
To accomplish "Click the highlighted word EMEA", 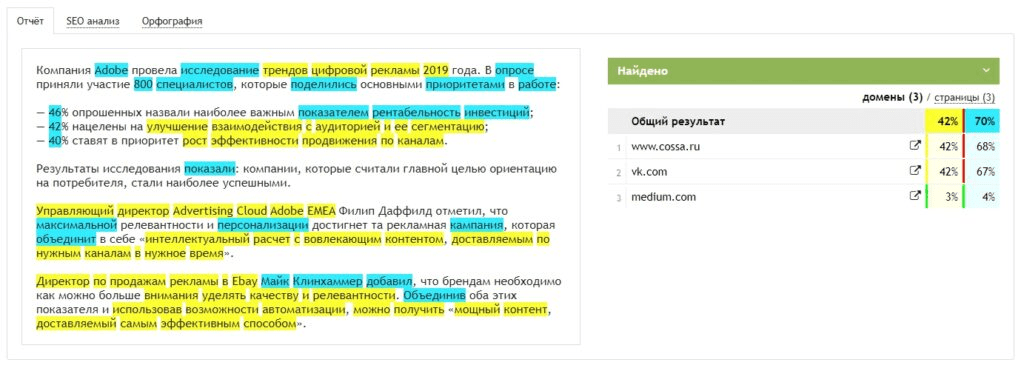I will tap(321, 211).
